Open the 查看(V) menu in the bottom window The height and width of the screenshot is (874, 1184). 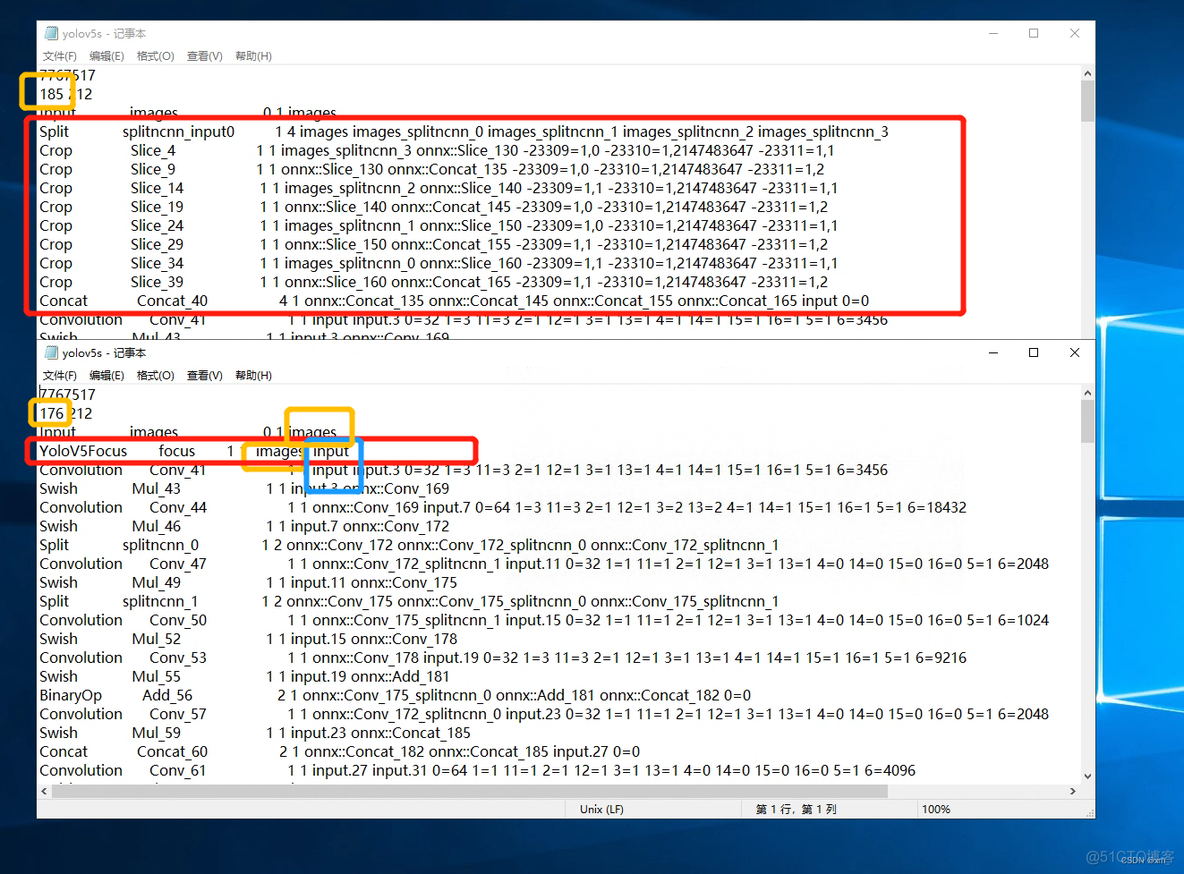click(x=204, y=375)
